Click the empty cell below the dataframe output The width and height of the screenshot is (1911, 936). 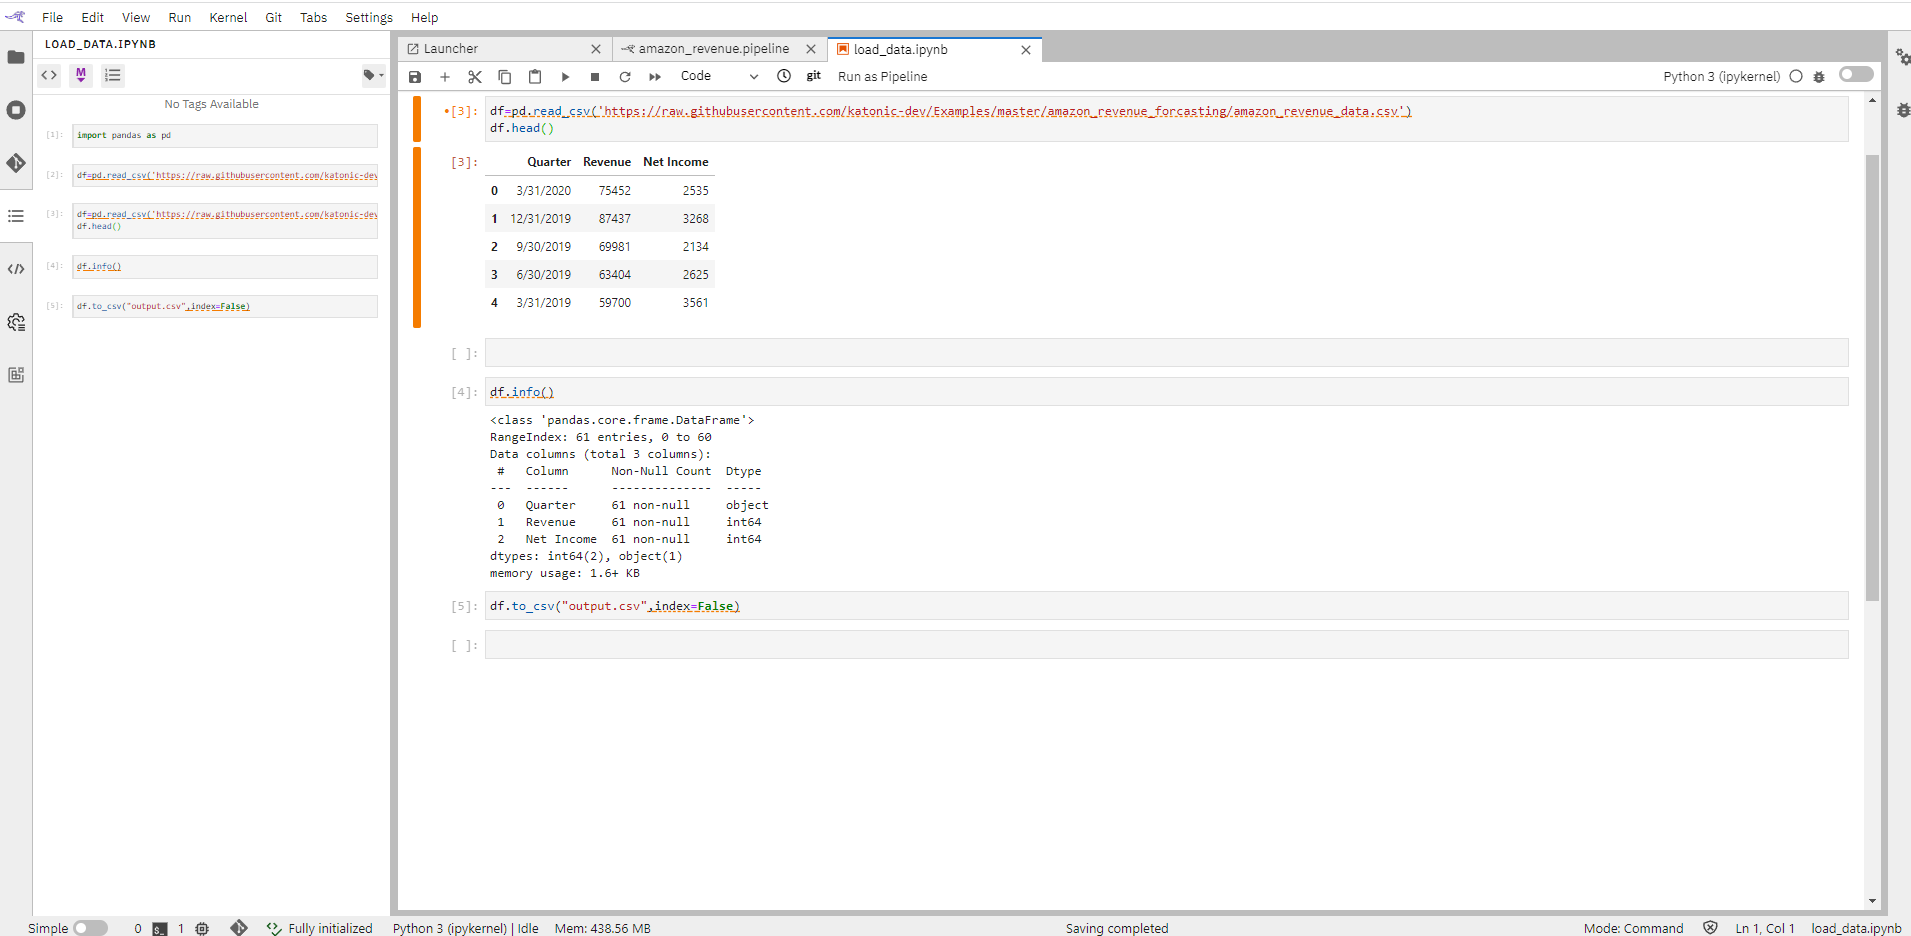coord(1166,353)
